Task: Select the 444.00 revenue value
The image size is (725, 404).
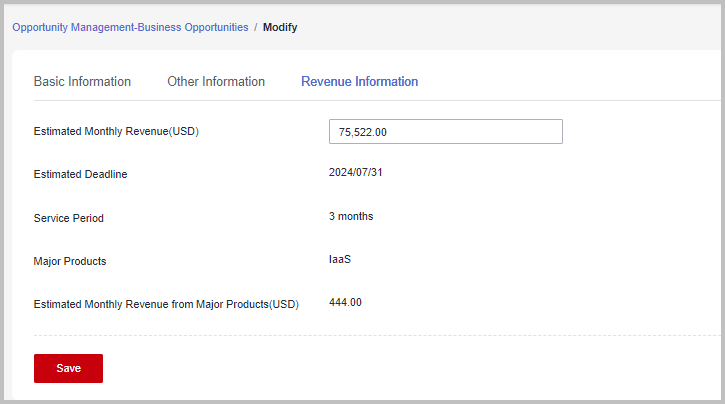Action: click(x=345, y=302)
